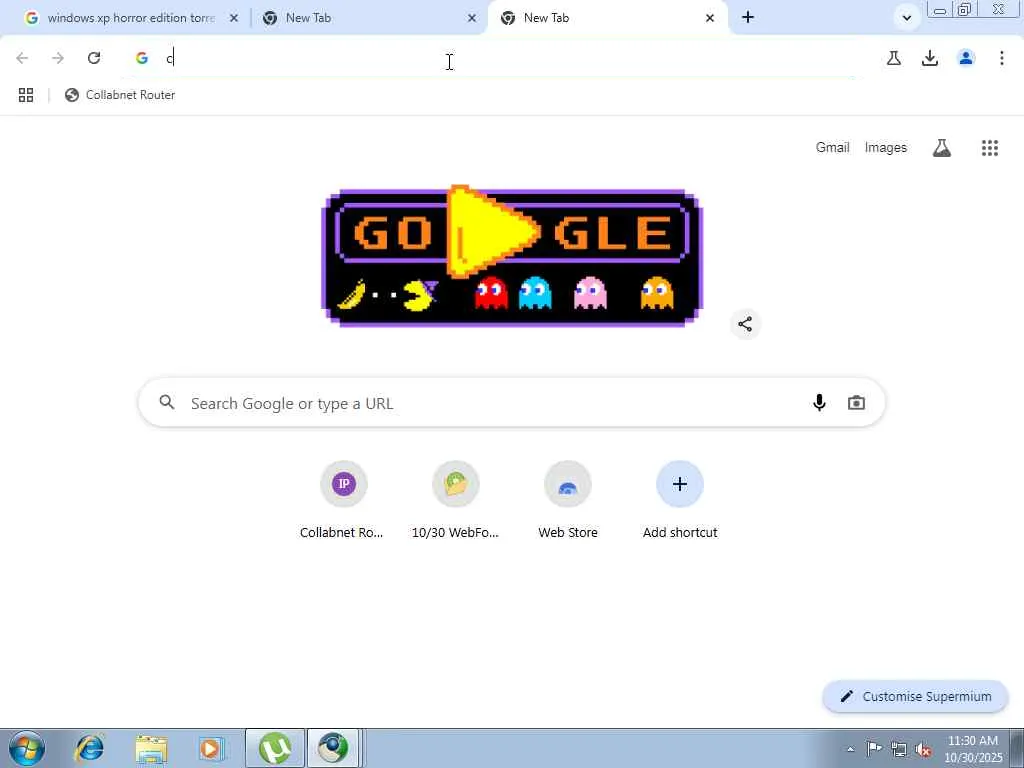Launch Internet Explorer from the taskbar
1024x768 pixels.
point(89,748)
